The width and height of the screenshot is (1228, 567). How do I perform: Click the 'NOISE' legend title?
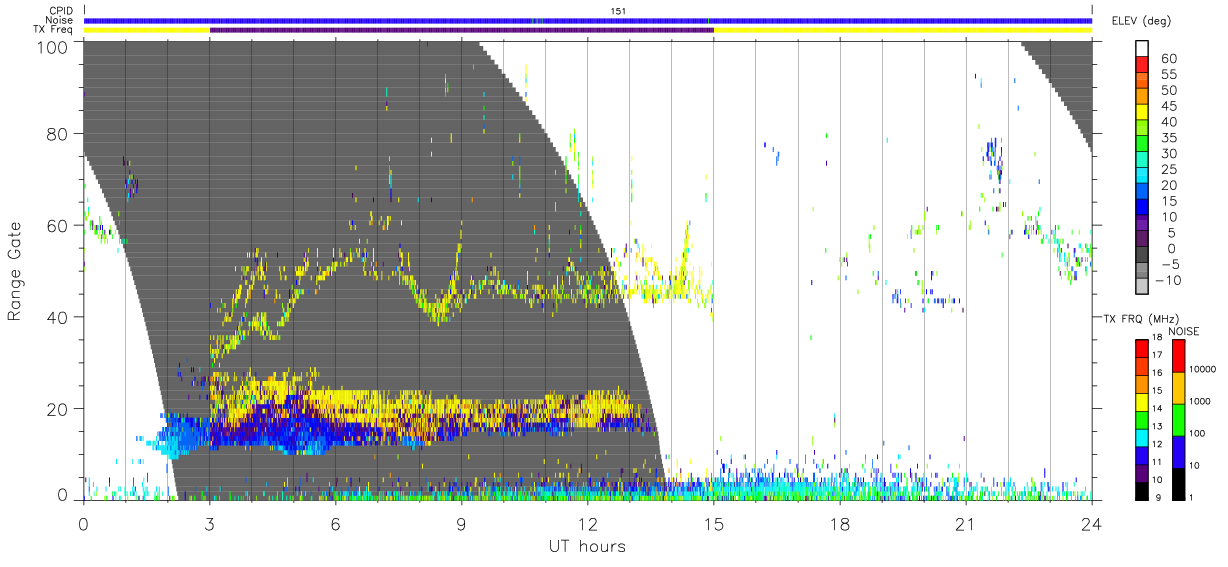pos(1185,330)
